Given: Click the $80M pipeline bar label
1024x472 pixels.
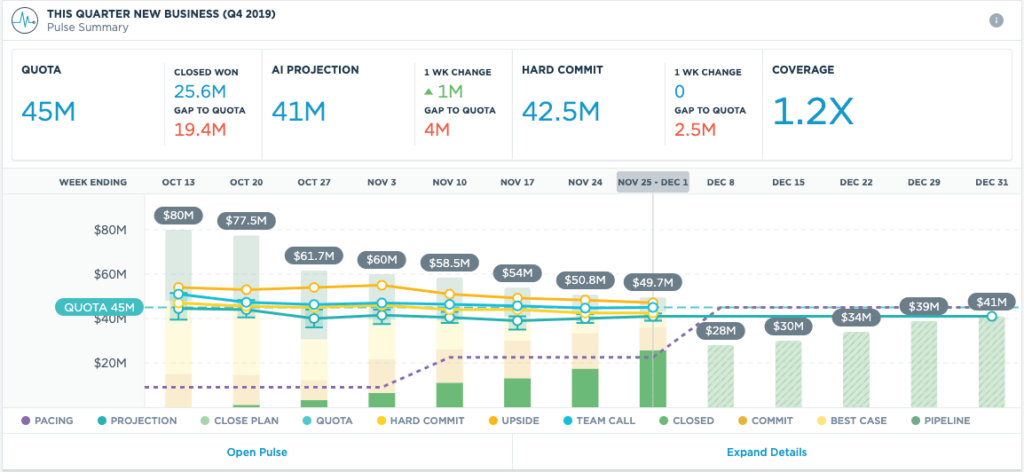Looking at the screenshot, I should (x=179, y=215).
